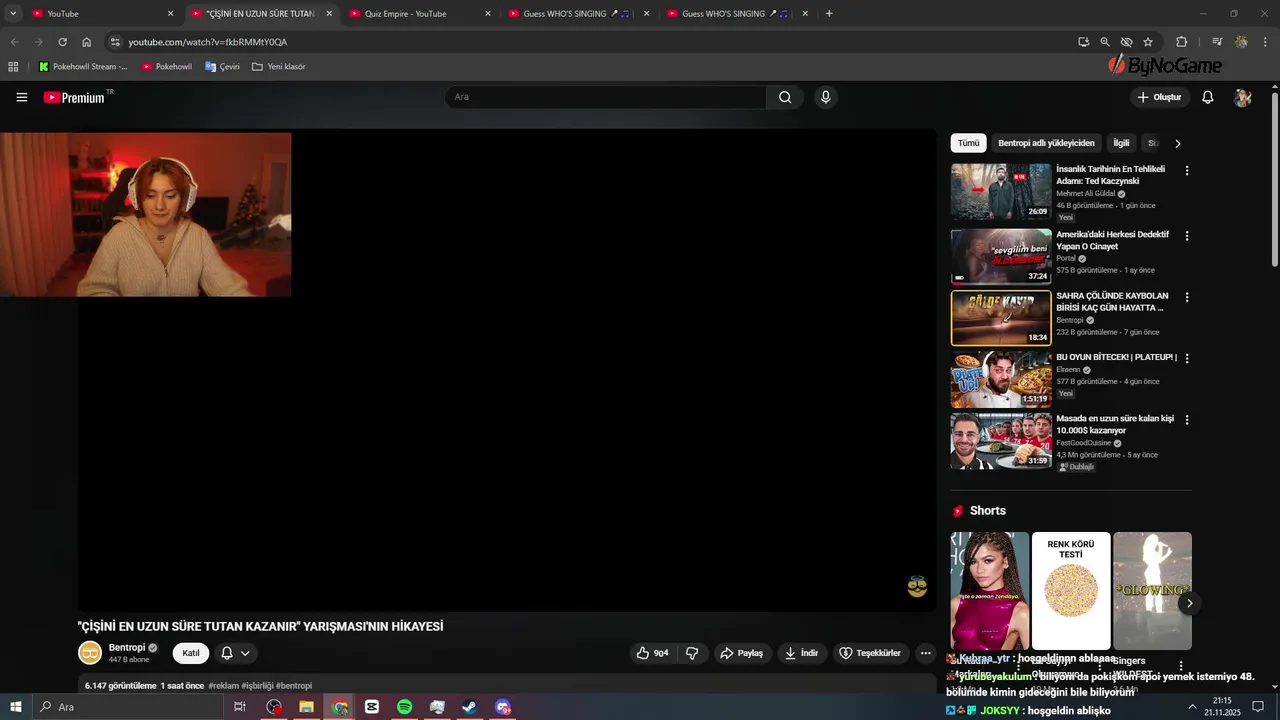Open the RENK KÖRÜ TESTİ short
The width and height of the screenshot is (1280, 720).
[1071, 591]
